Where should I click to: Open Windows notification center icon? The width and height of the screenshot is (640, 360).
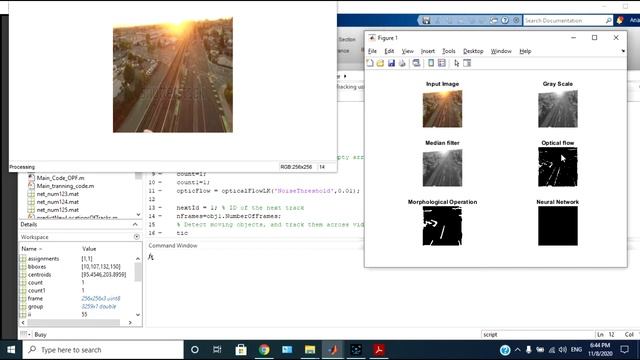624,350
